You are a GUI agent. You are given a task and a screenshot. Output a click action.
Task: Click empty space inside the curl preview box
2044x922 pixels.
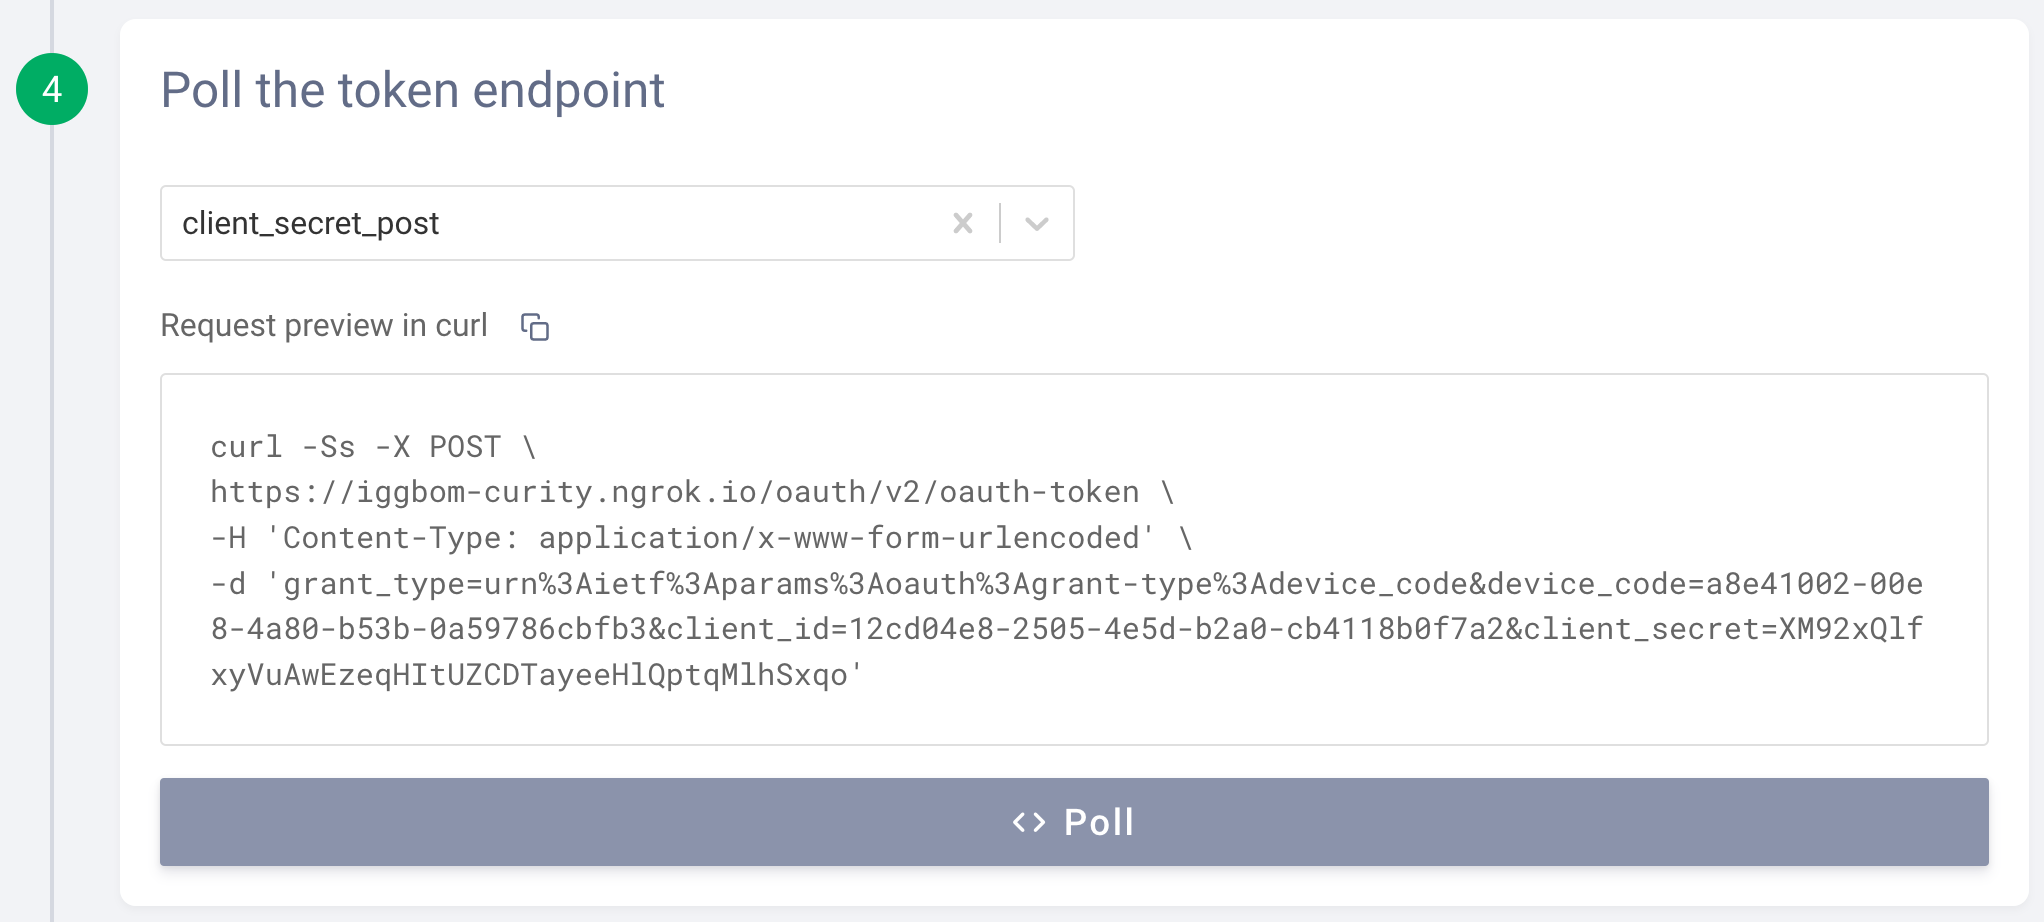coord(1400,700)
